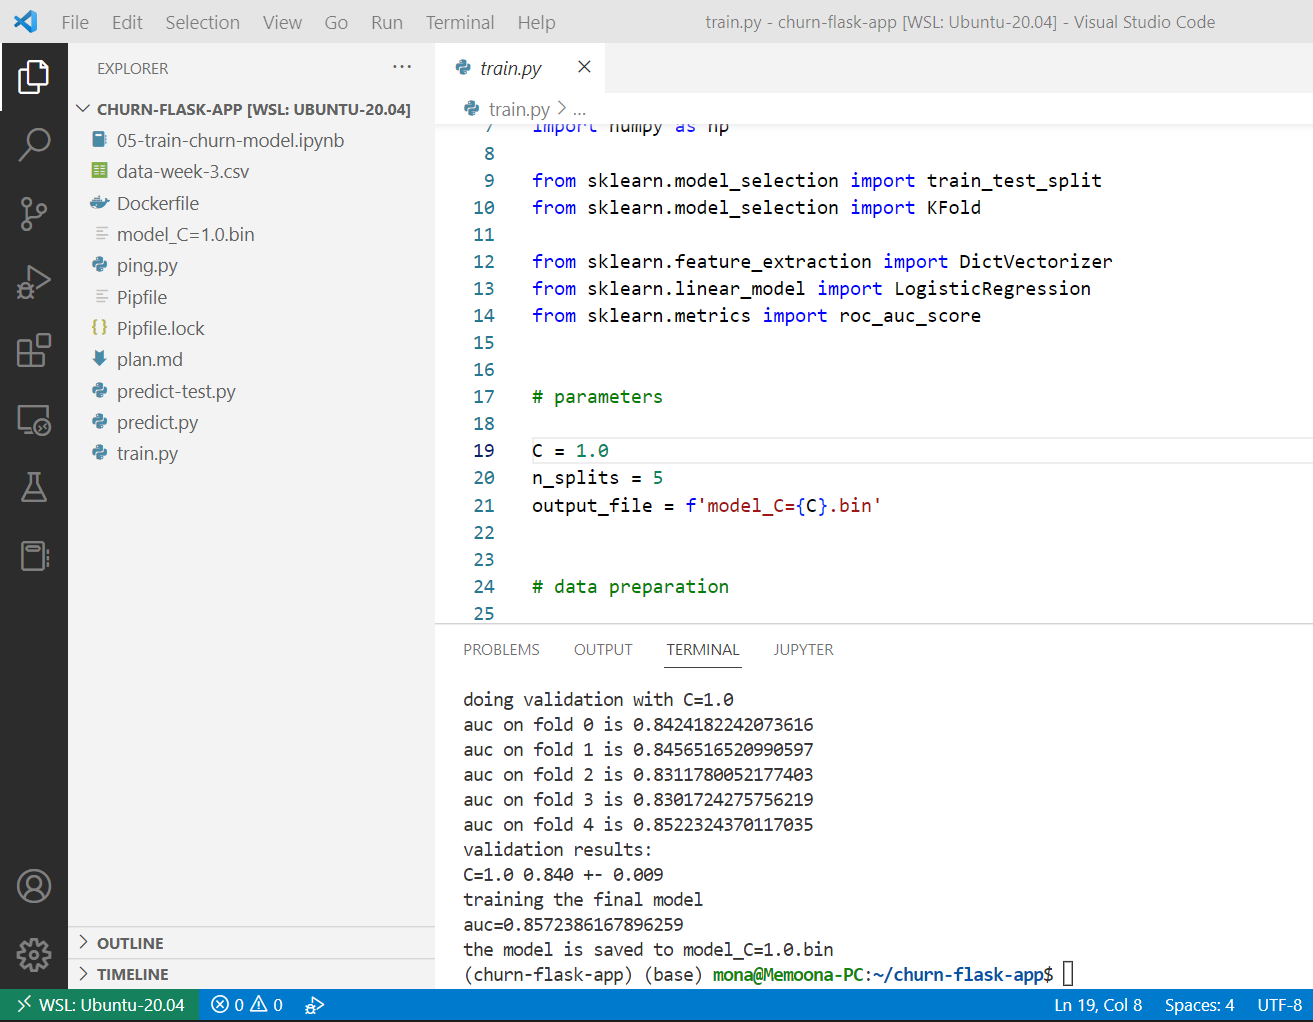Click line number 19 in gutter
The width and height of the screenshot is (1313, 1022).
(484, 451)
